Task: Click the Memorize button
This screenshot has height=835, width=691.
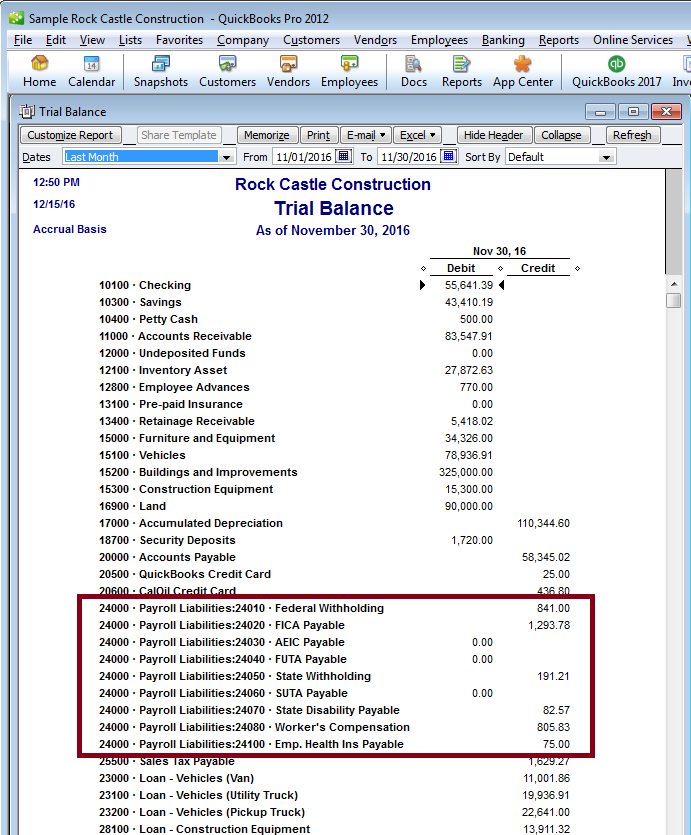Action: (267, 135)
